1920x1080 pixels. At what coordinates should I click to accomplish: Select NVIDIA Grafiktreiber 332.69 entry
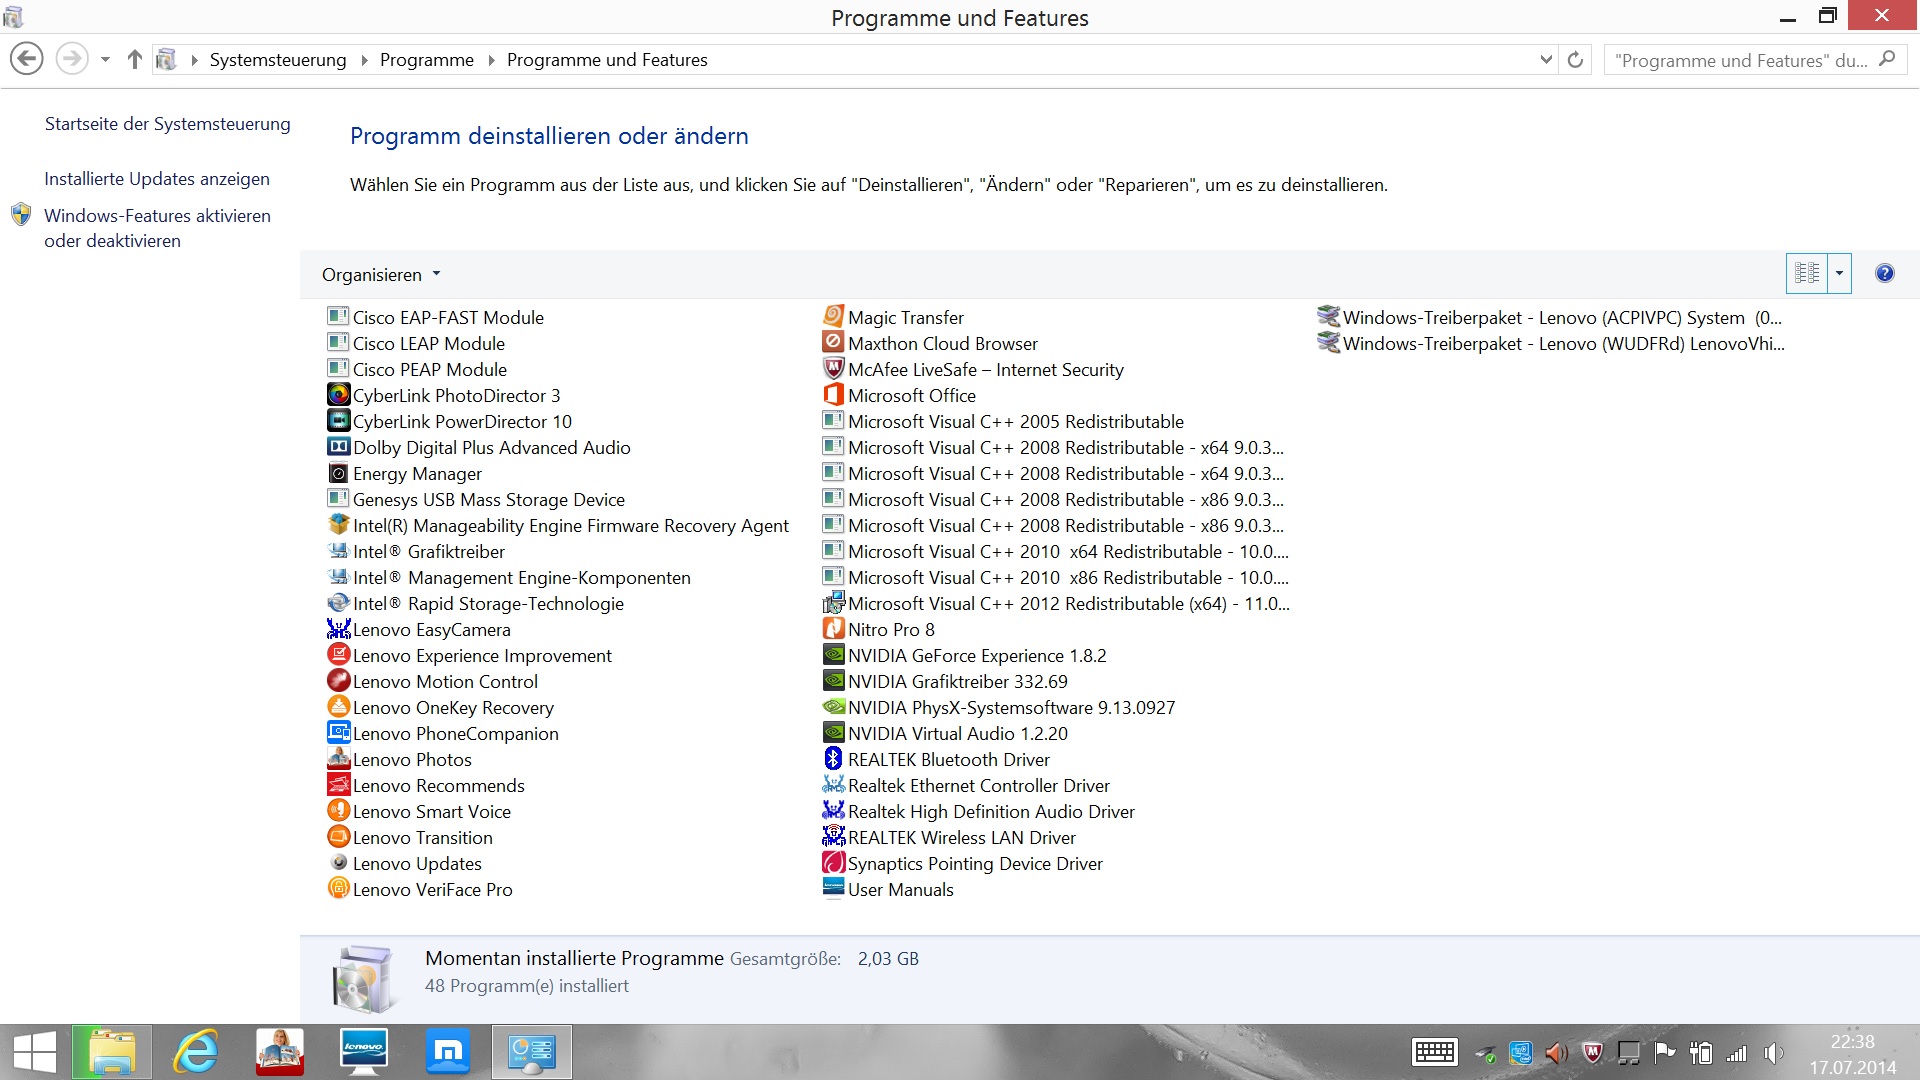pyautogui.click(x=945, y=681)
